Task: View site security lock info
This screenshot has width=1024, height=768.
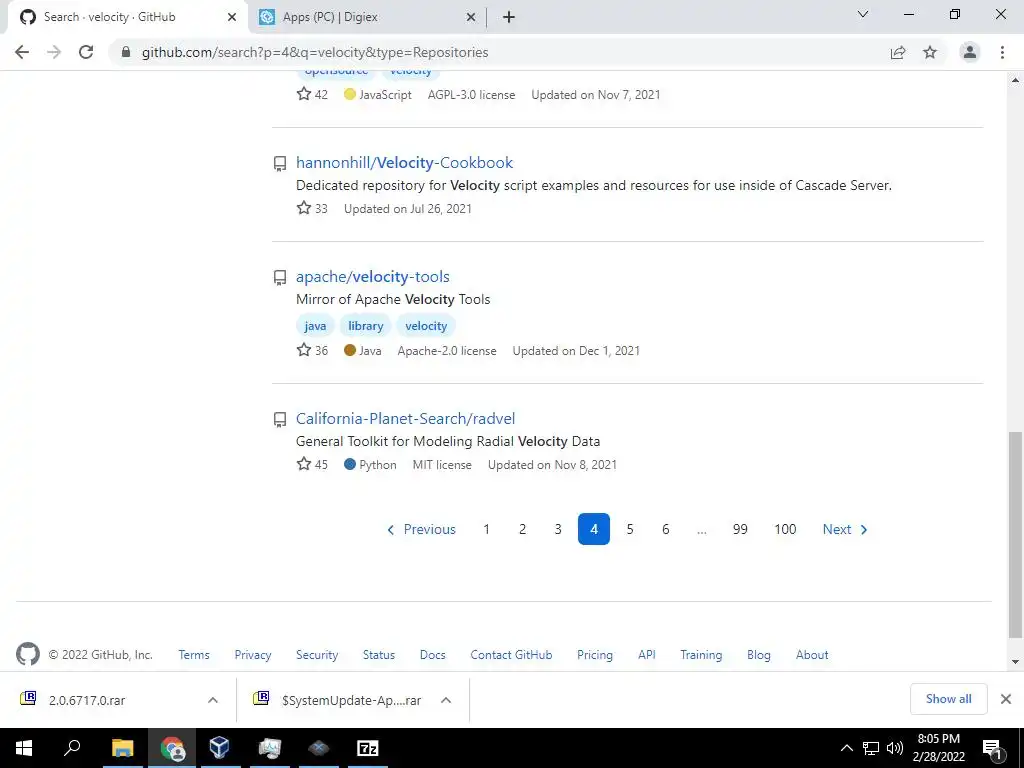Action: [126, 52]
